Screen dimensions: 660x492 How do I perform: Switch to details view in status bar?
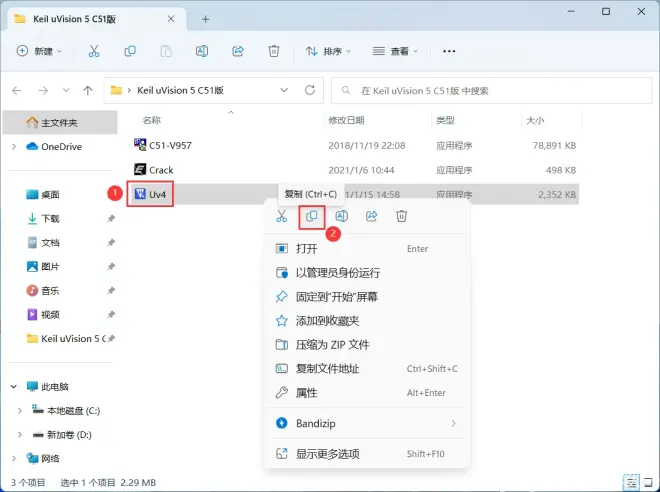(x=631, y=482)
